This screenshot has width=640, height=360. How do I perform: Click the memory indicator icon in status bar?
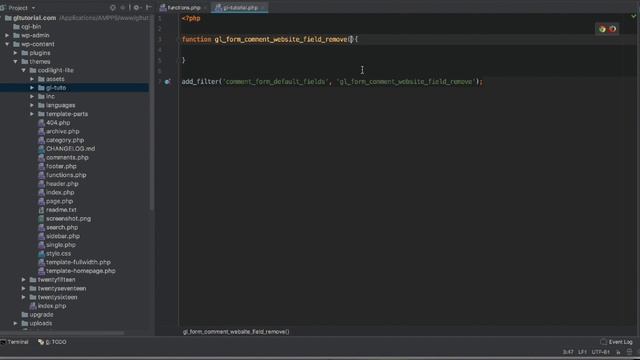pos(629,352)
